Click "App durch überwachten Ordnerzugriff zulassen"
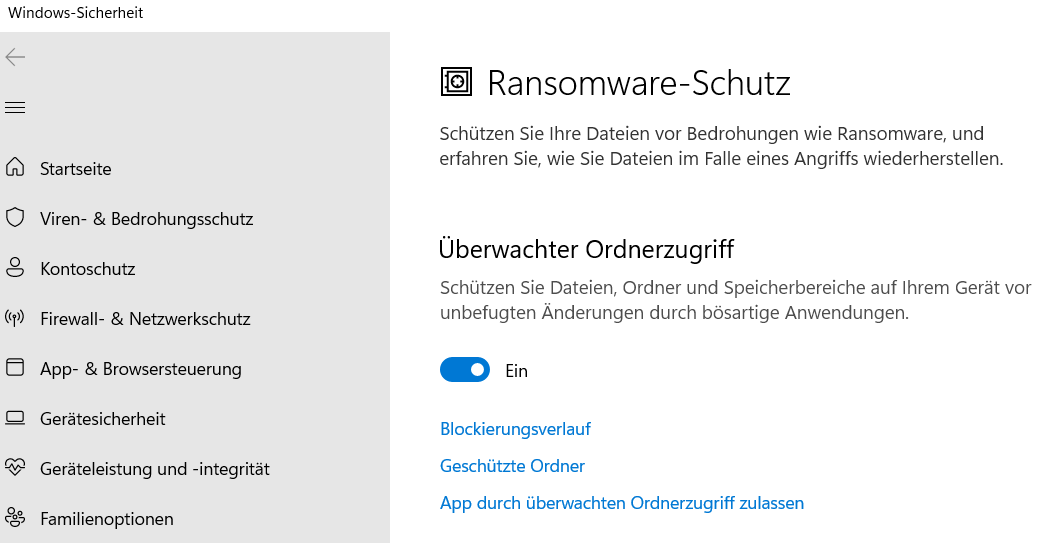This screenshot has width=1054, height=543. (x=621, y=503)
